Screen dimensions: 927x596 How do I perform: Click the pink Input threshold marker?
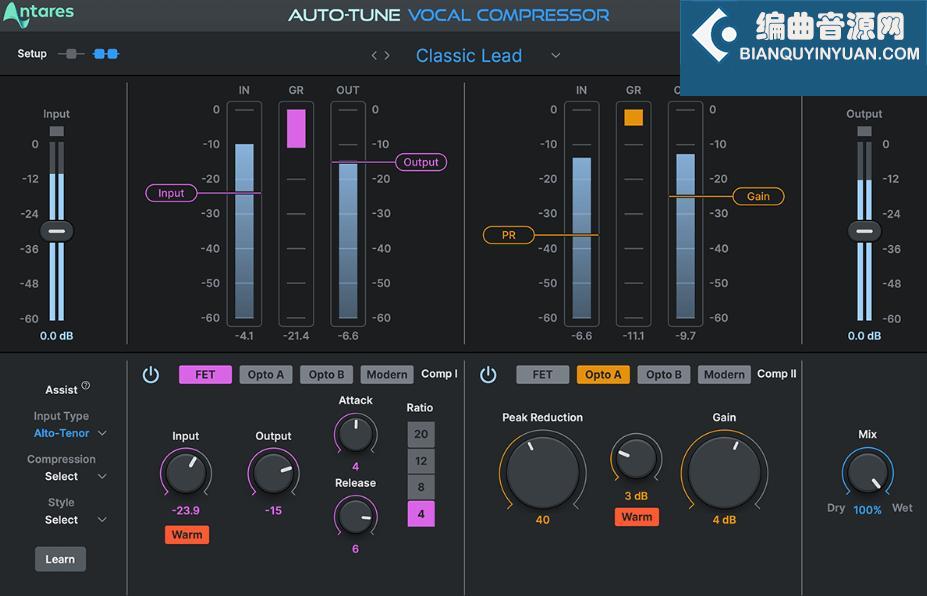coord(171,193)
